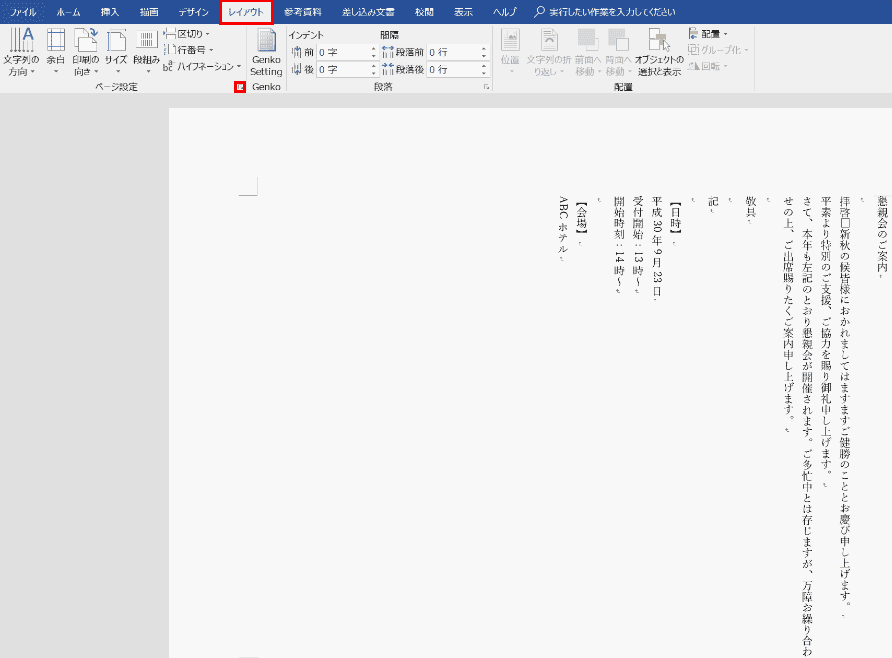Image resolution: width=892 pixels, height=658 pixels.
Task: Click the 段組み columns icon
Action: 146,52
